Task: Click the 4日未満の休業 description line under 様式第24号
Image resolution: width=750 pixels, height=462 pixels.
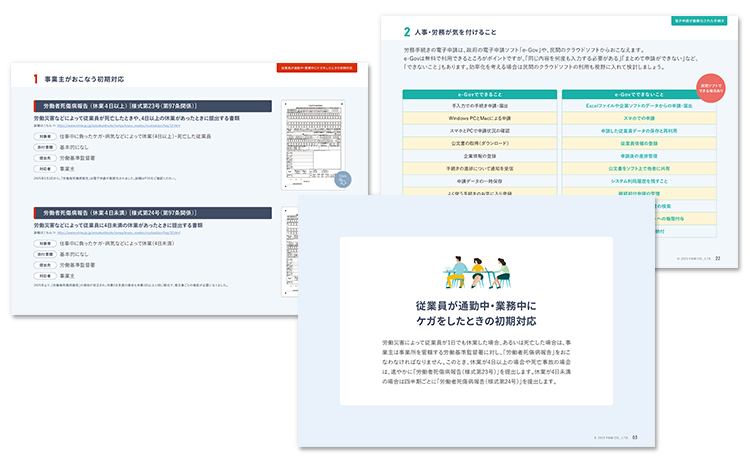Action: click(118, 225)
